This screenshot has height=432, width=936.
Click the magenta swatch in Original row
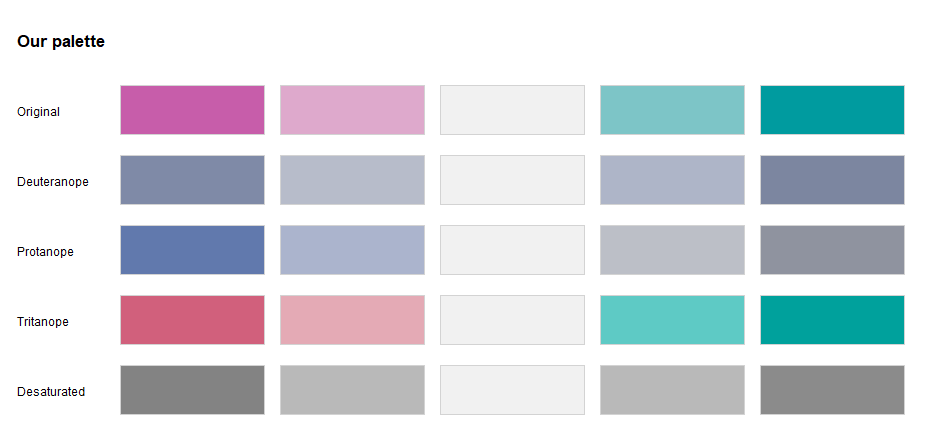pyautogui.click(x=192, y=110)
